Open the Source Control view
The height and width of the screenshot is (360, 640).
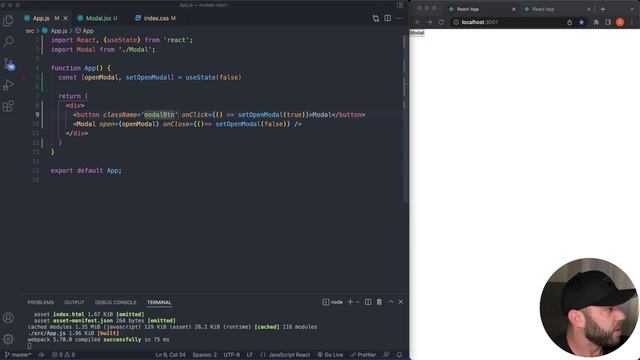point(8,64)
